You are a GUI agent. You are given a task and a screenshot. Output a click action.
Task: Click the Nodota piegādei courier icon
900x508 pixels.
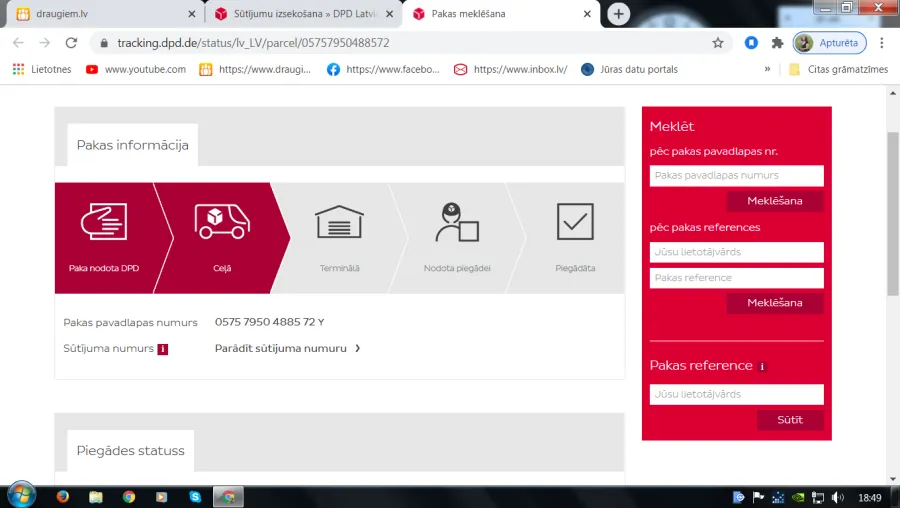457,222
